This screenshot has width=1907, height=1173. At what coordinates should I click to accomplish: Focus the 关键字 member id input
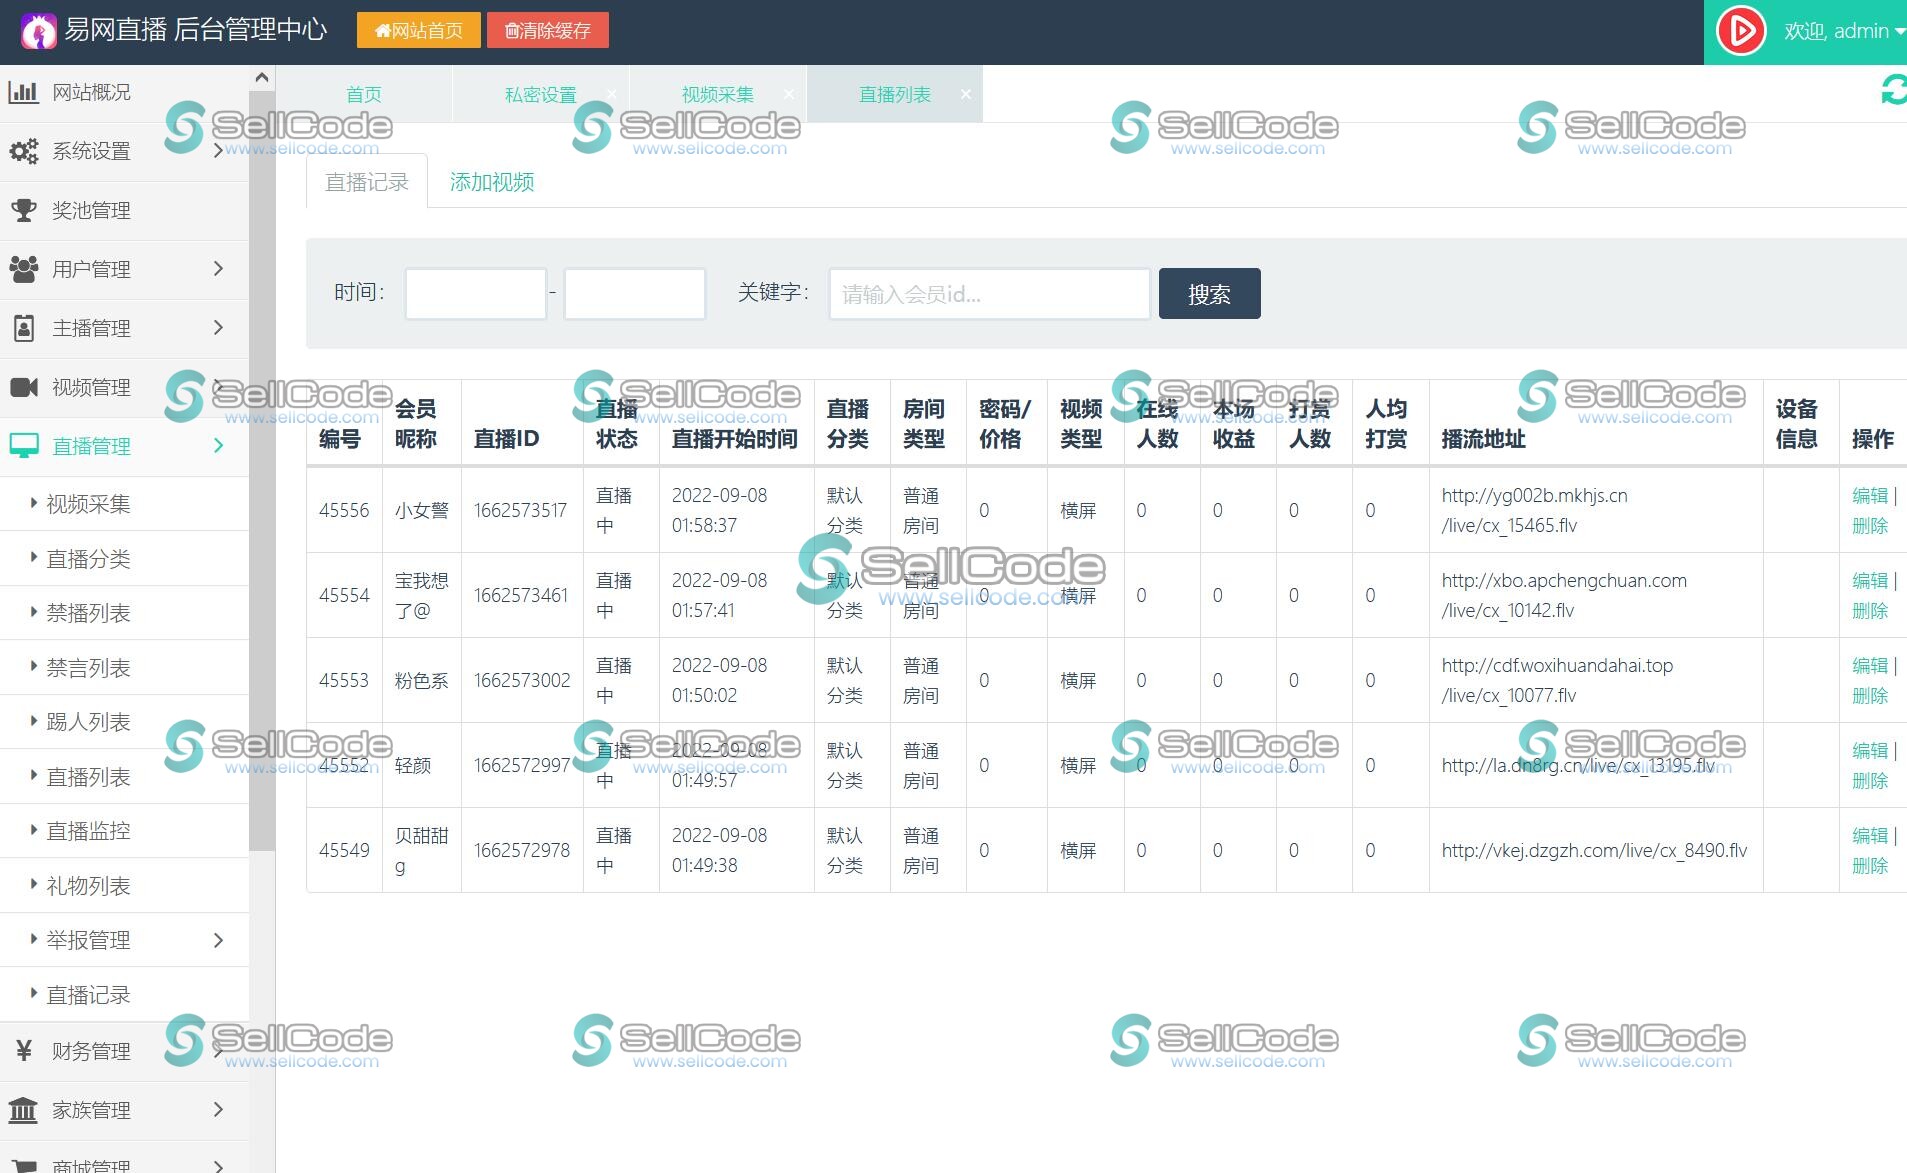(x=989, y=294)
